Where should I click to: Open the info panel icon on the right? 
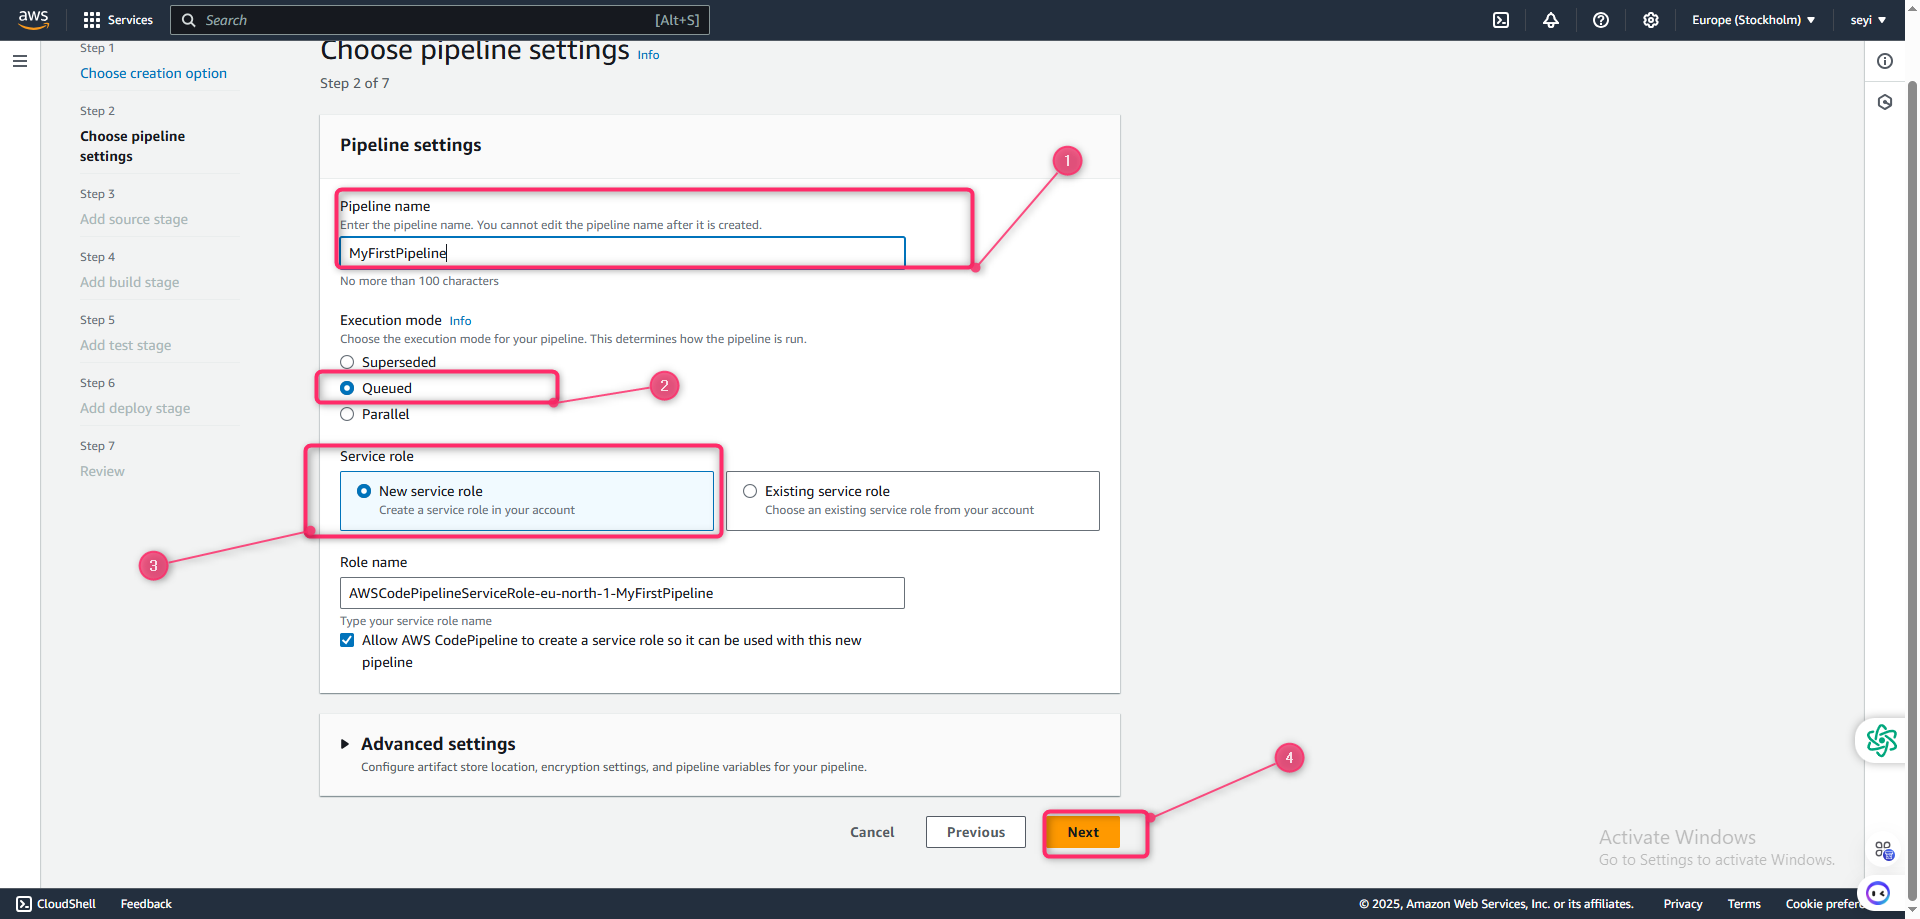pos(1885,61)
